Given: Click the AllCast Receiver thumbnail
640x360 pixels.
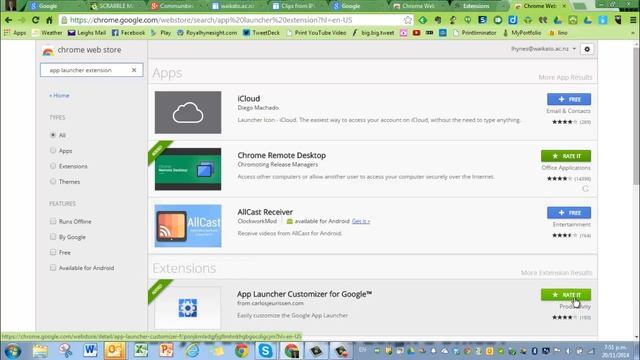Looking at the screenshot, I should coord(188,226).
